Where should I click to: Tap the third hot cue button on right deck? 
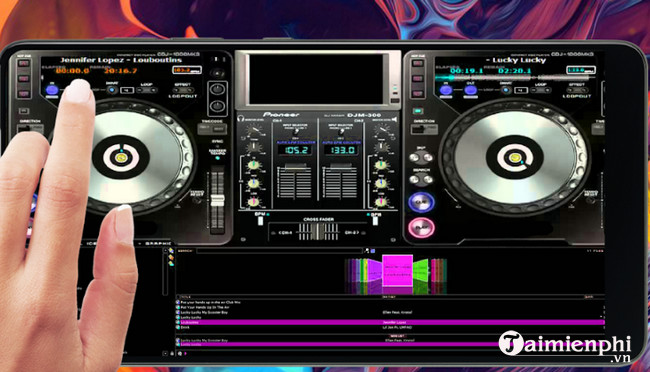point(417,94)
